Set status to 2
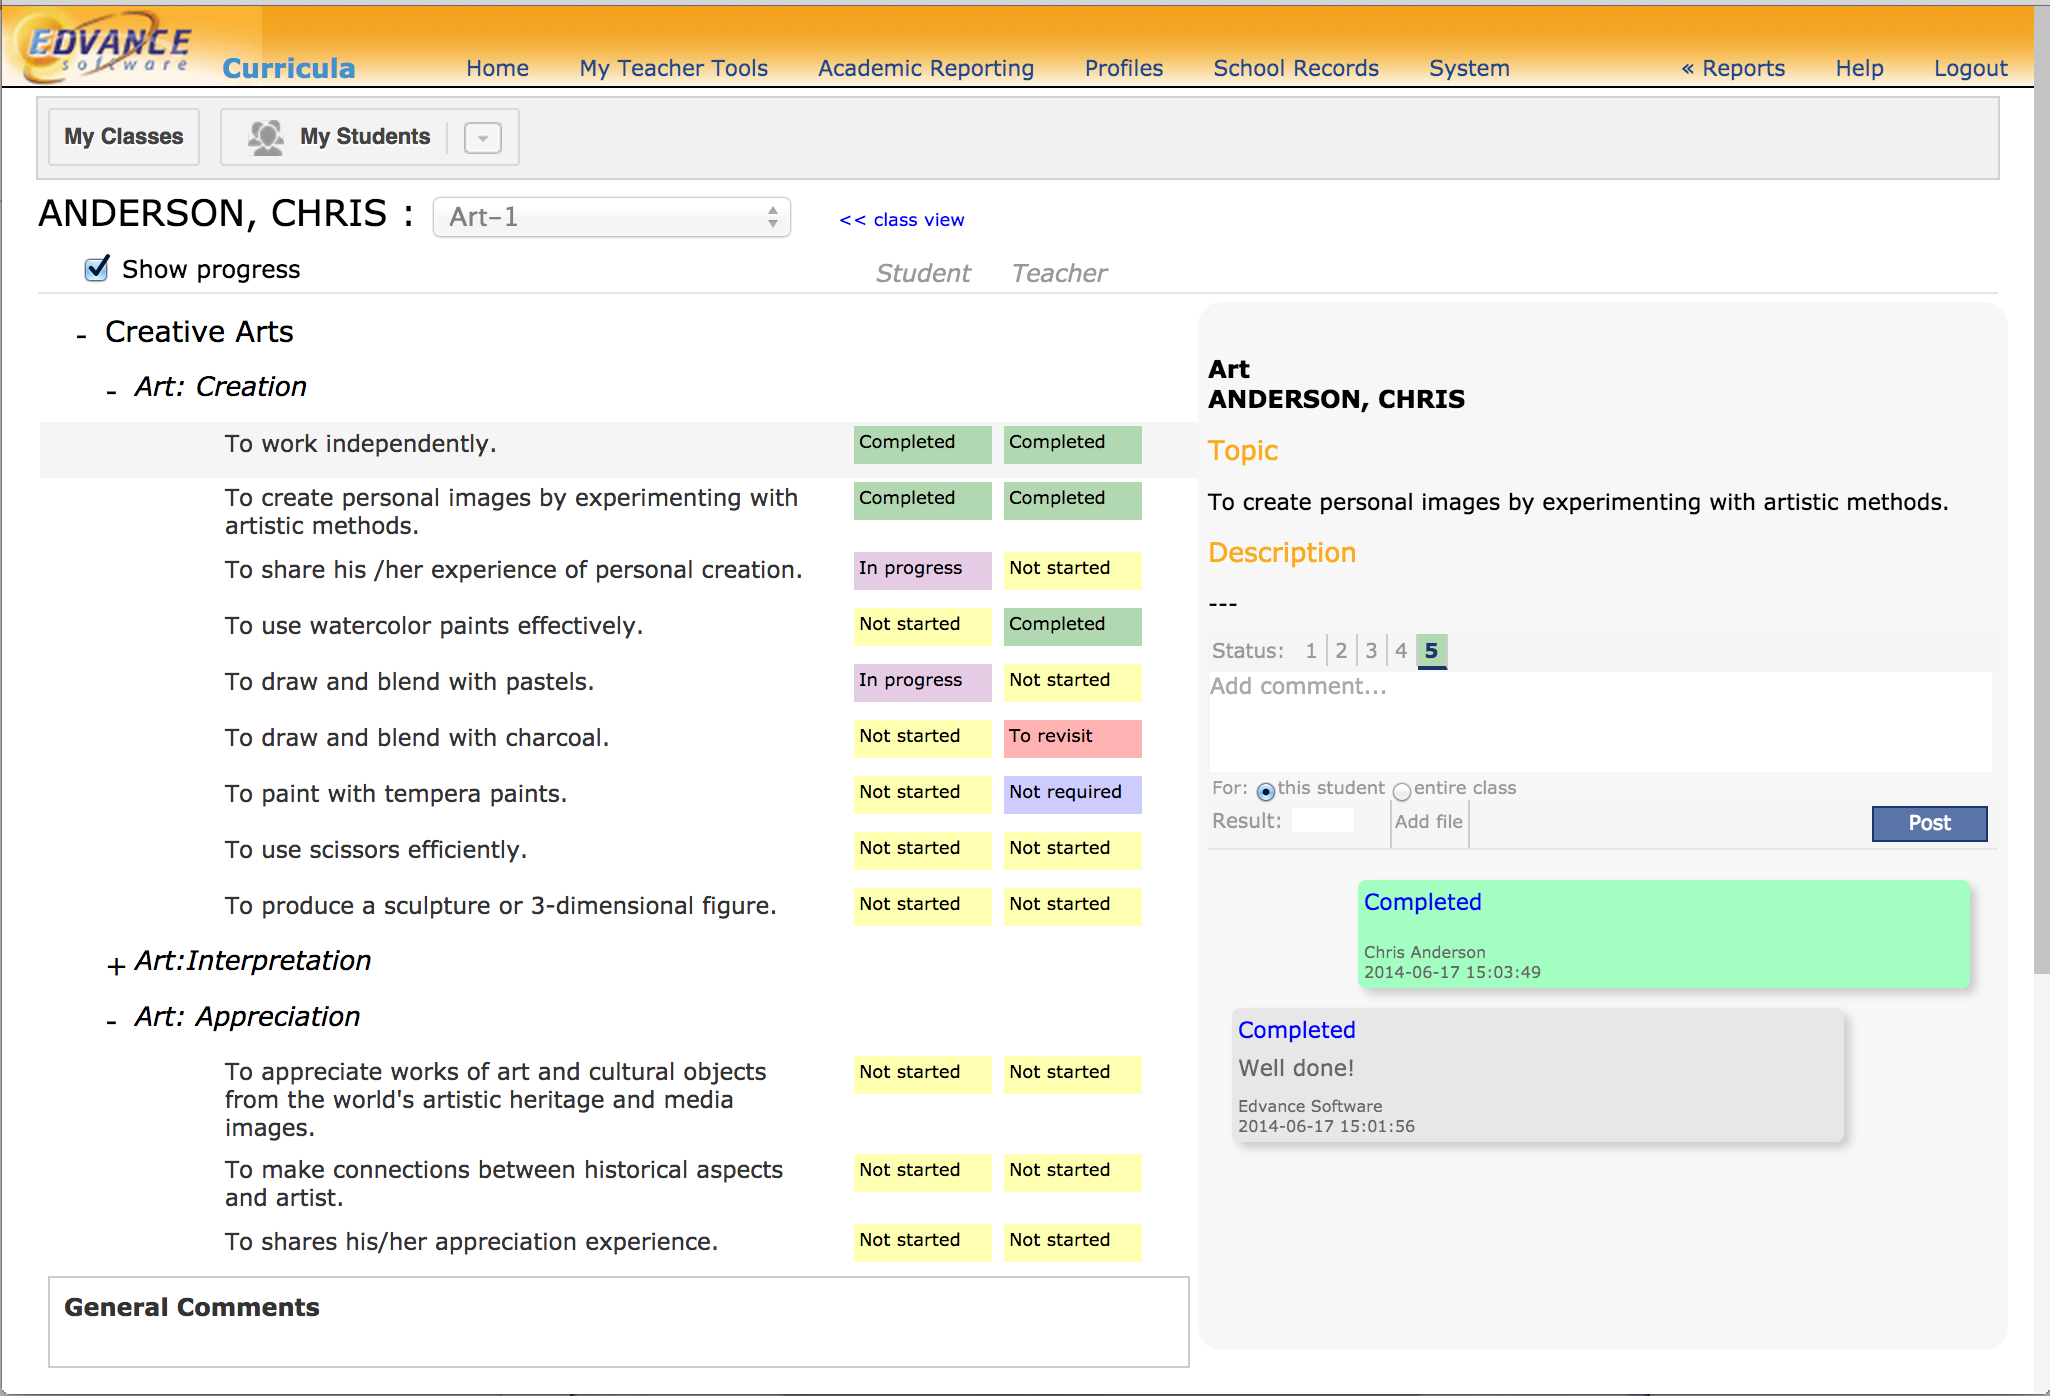The width and height of the screenshot is (2050, 1396). coord(1341,651)
